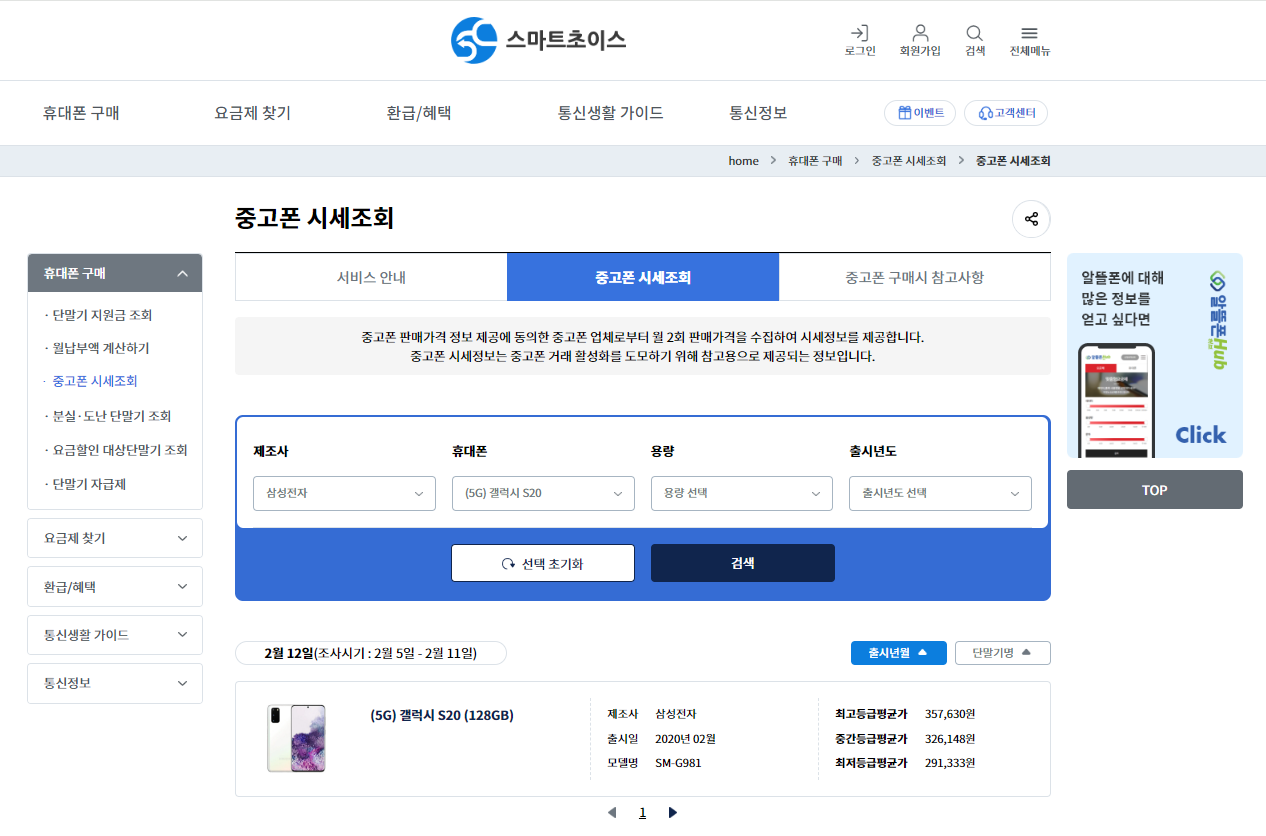Open 단말기 자급제 sidebar link

click(88, 484)
